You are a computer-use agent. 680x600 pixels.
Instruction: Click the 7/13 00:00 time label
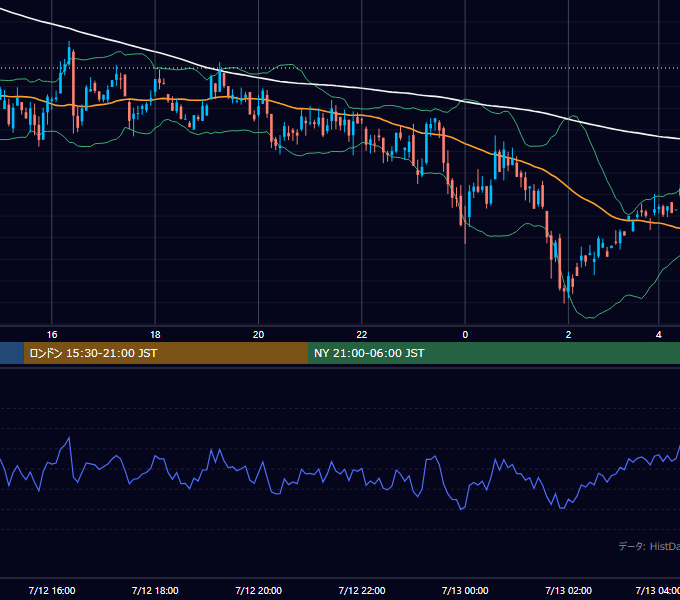point(465,590)
